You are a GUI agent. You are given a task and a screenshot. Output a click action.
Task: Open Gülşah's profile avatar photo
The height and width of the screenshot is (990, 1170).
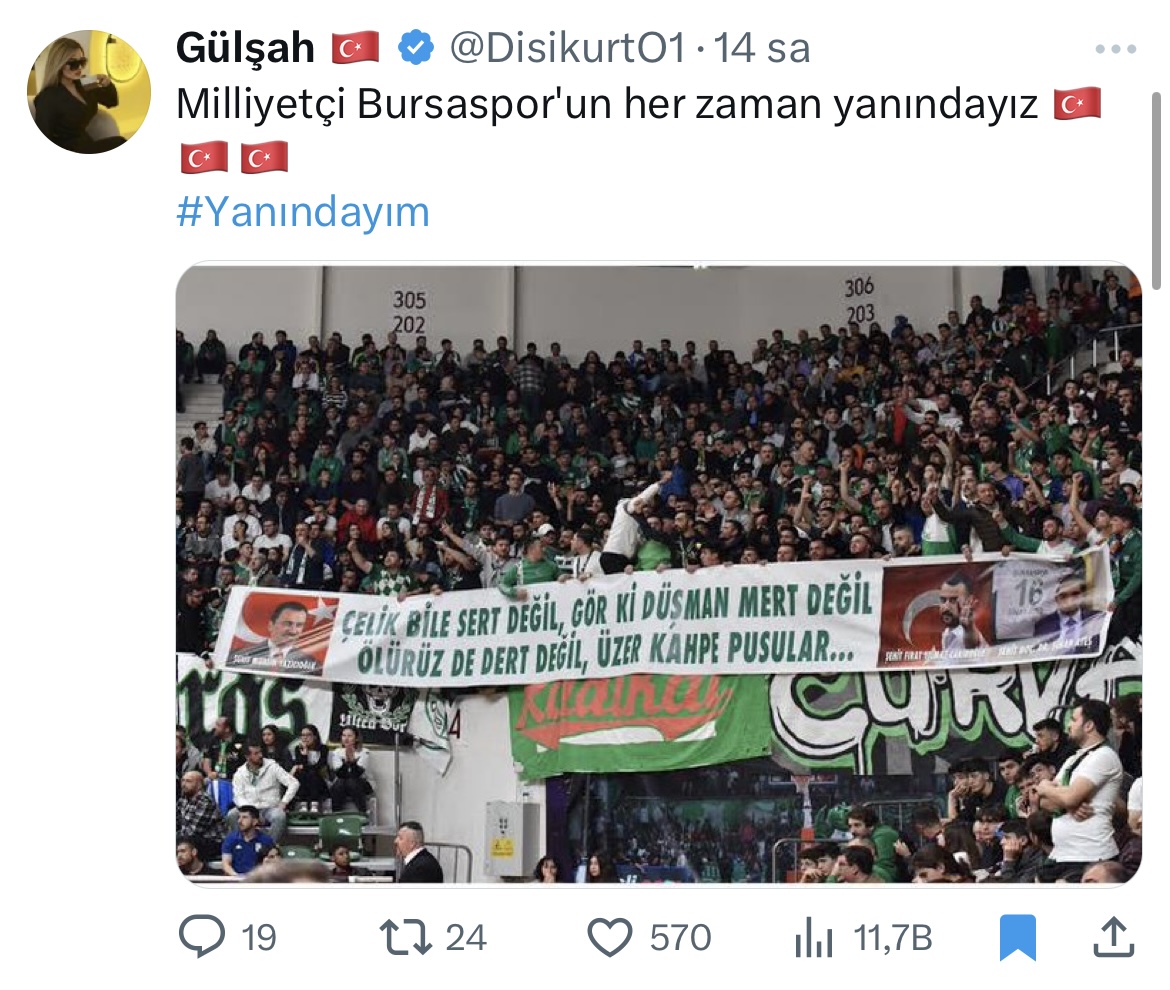tap(89, 92)
